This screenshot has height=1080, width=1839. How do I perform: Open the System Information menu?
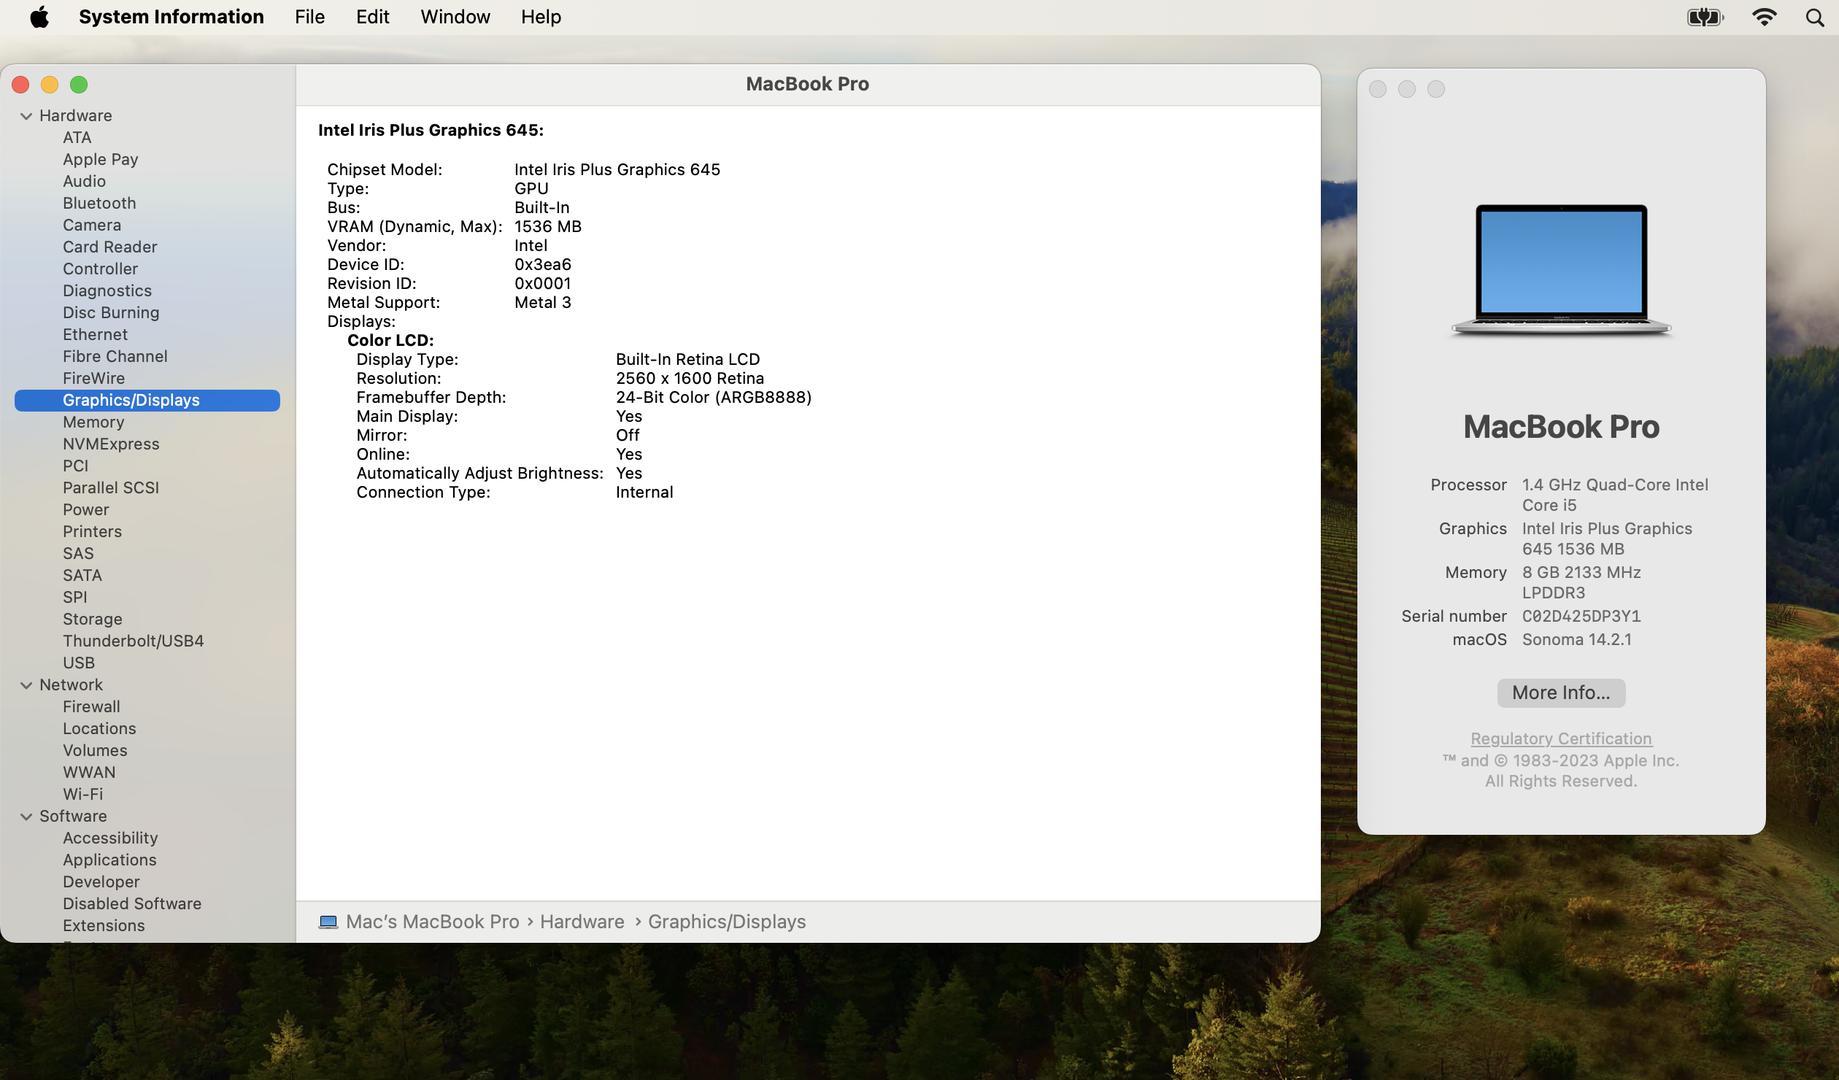[171, 17]
